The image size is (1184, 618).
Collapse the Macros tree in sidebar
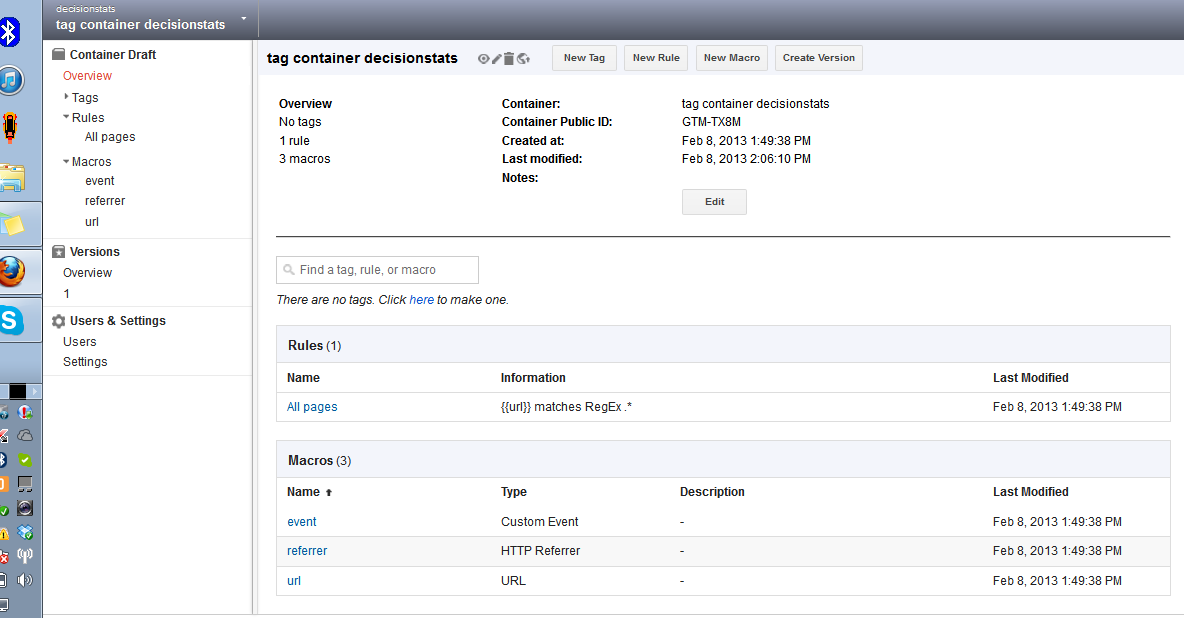pyautogui.click(x=66, y=161)
